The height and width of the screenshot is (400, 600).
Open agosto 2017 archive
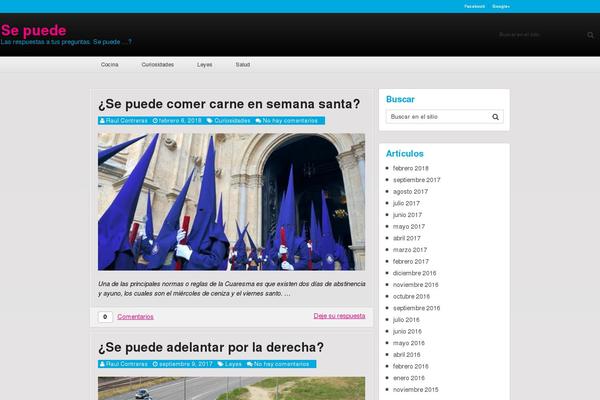point(410,191)
